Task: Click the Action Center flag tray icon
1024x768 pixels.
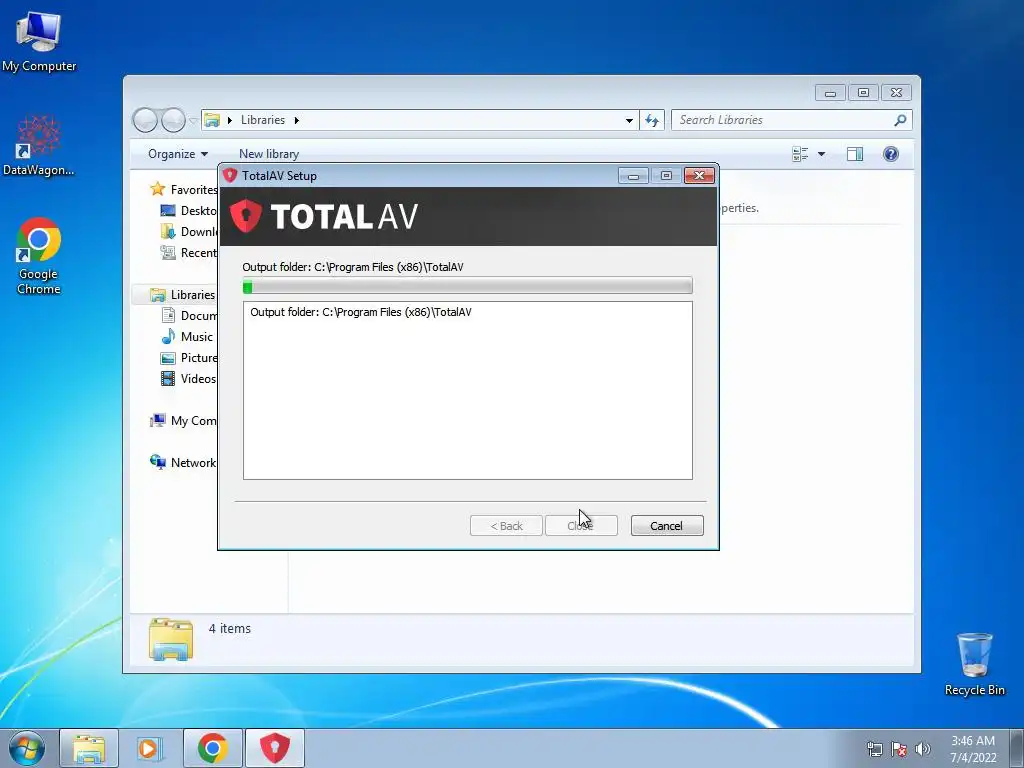Action: [899, 749]
